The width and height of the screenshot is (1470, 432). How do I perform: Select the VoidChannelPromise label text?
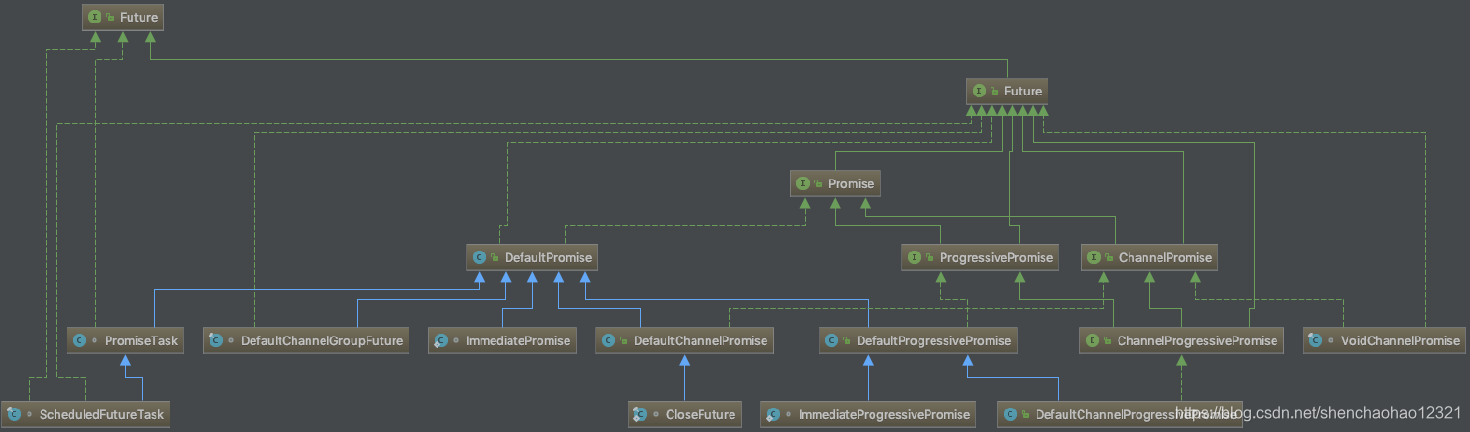(1401, 340)
